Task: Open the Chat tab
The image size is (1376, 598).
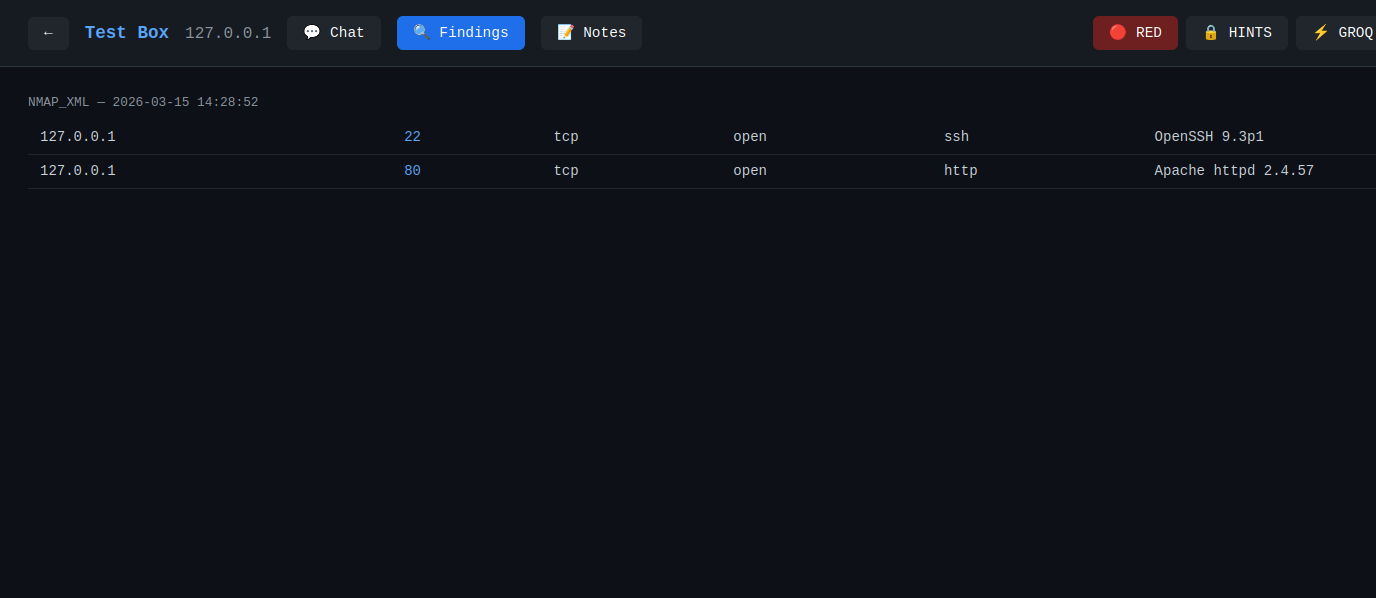Action: point(333,33)
